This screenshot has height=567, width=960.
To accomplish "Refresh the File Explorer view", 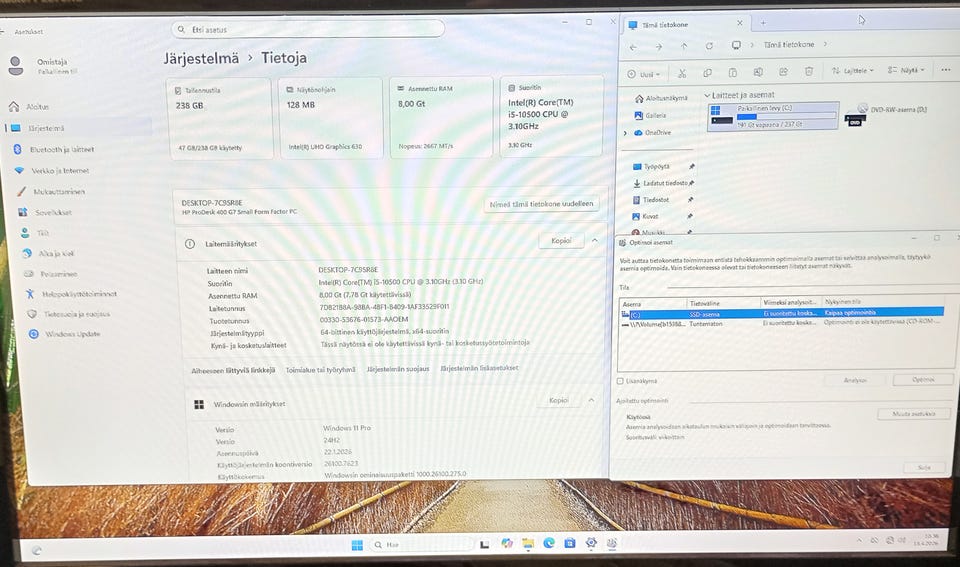I will (x=709, y=46).
